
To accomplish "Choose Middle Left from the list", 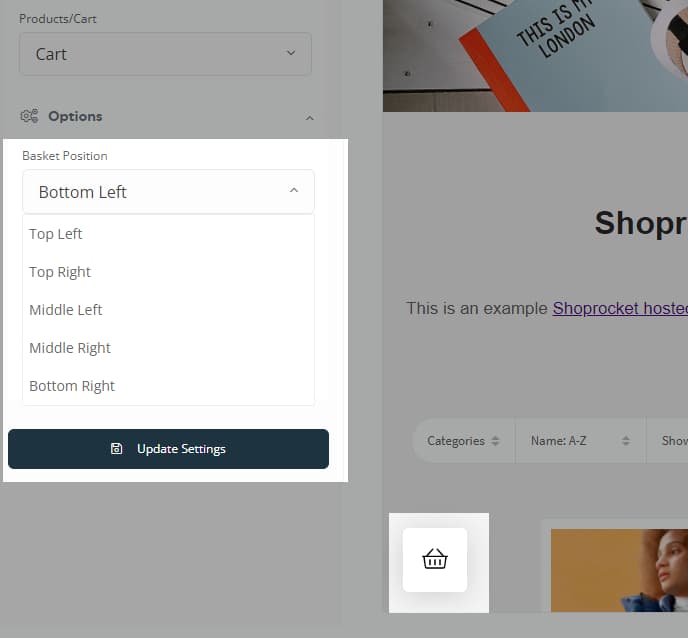I will pos(66,310).
